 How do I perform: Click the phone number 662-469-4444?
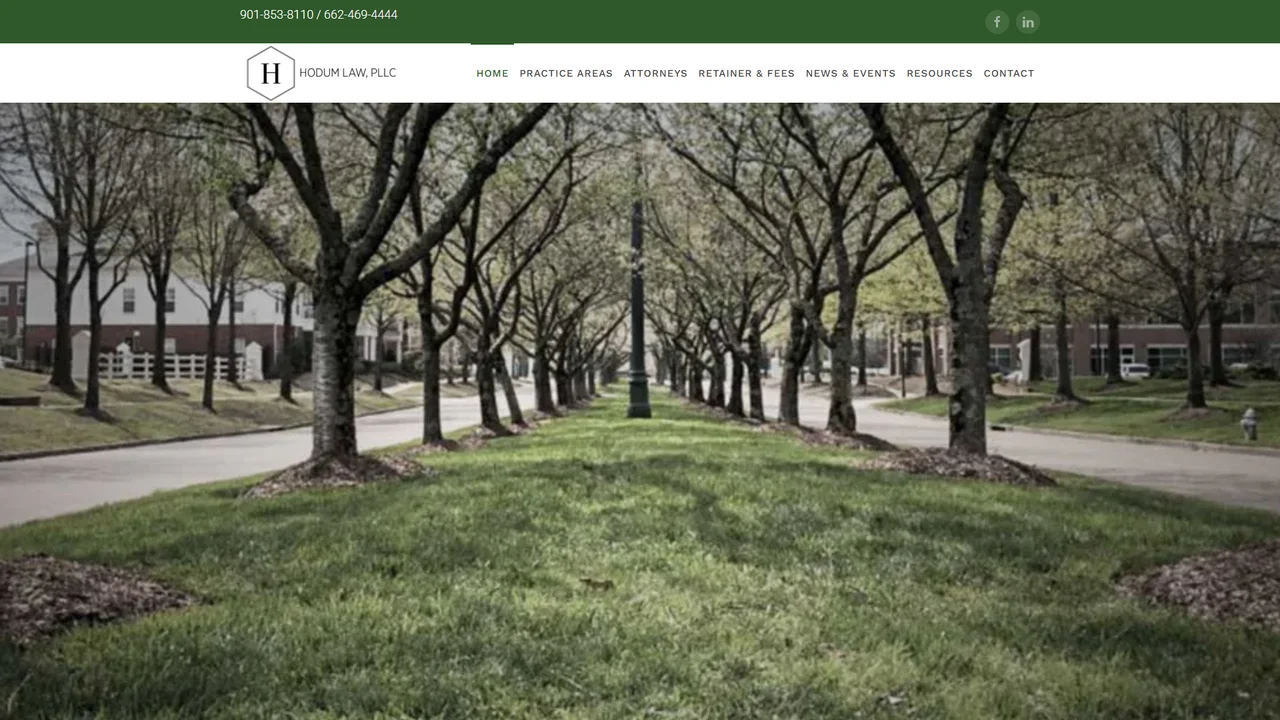click(361, 15)
